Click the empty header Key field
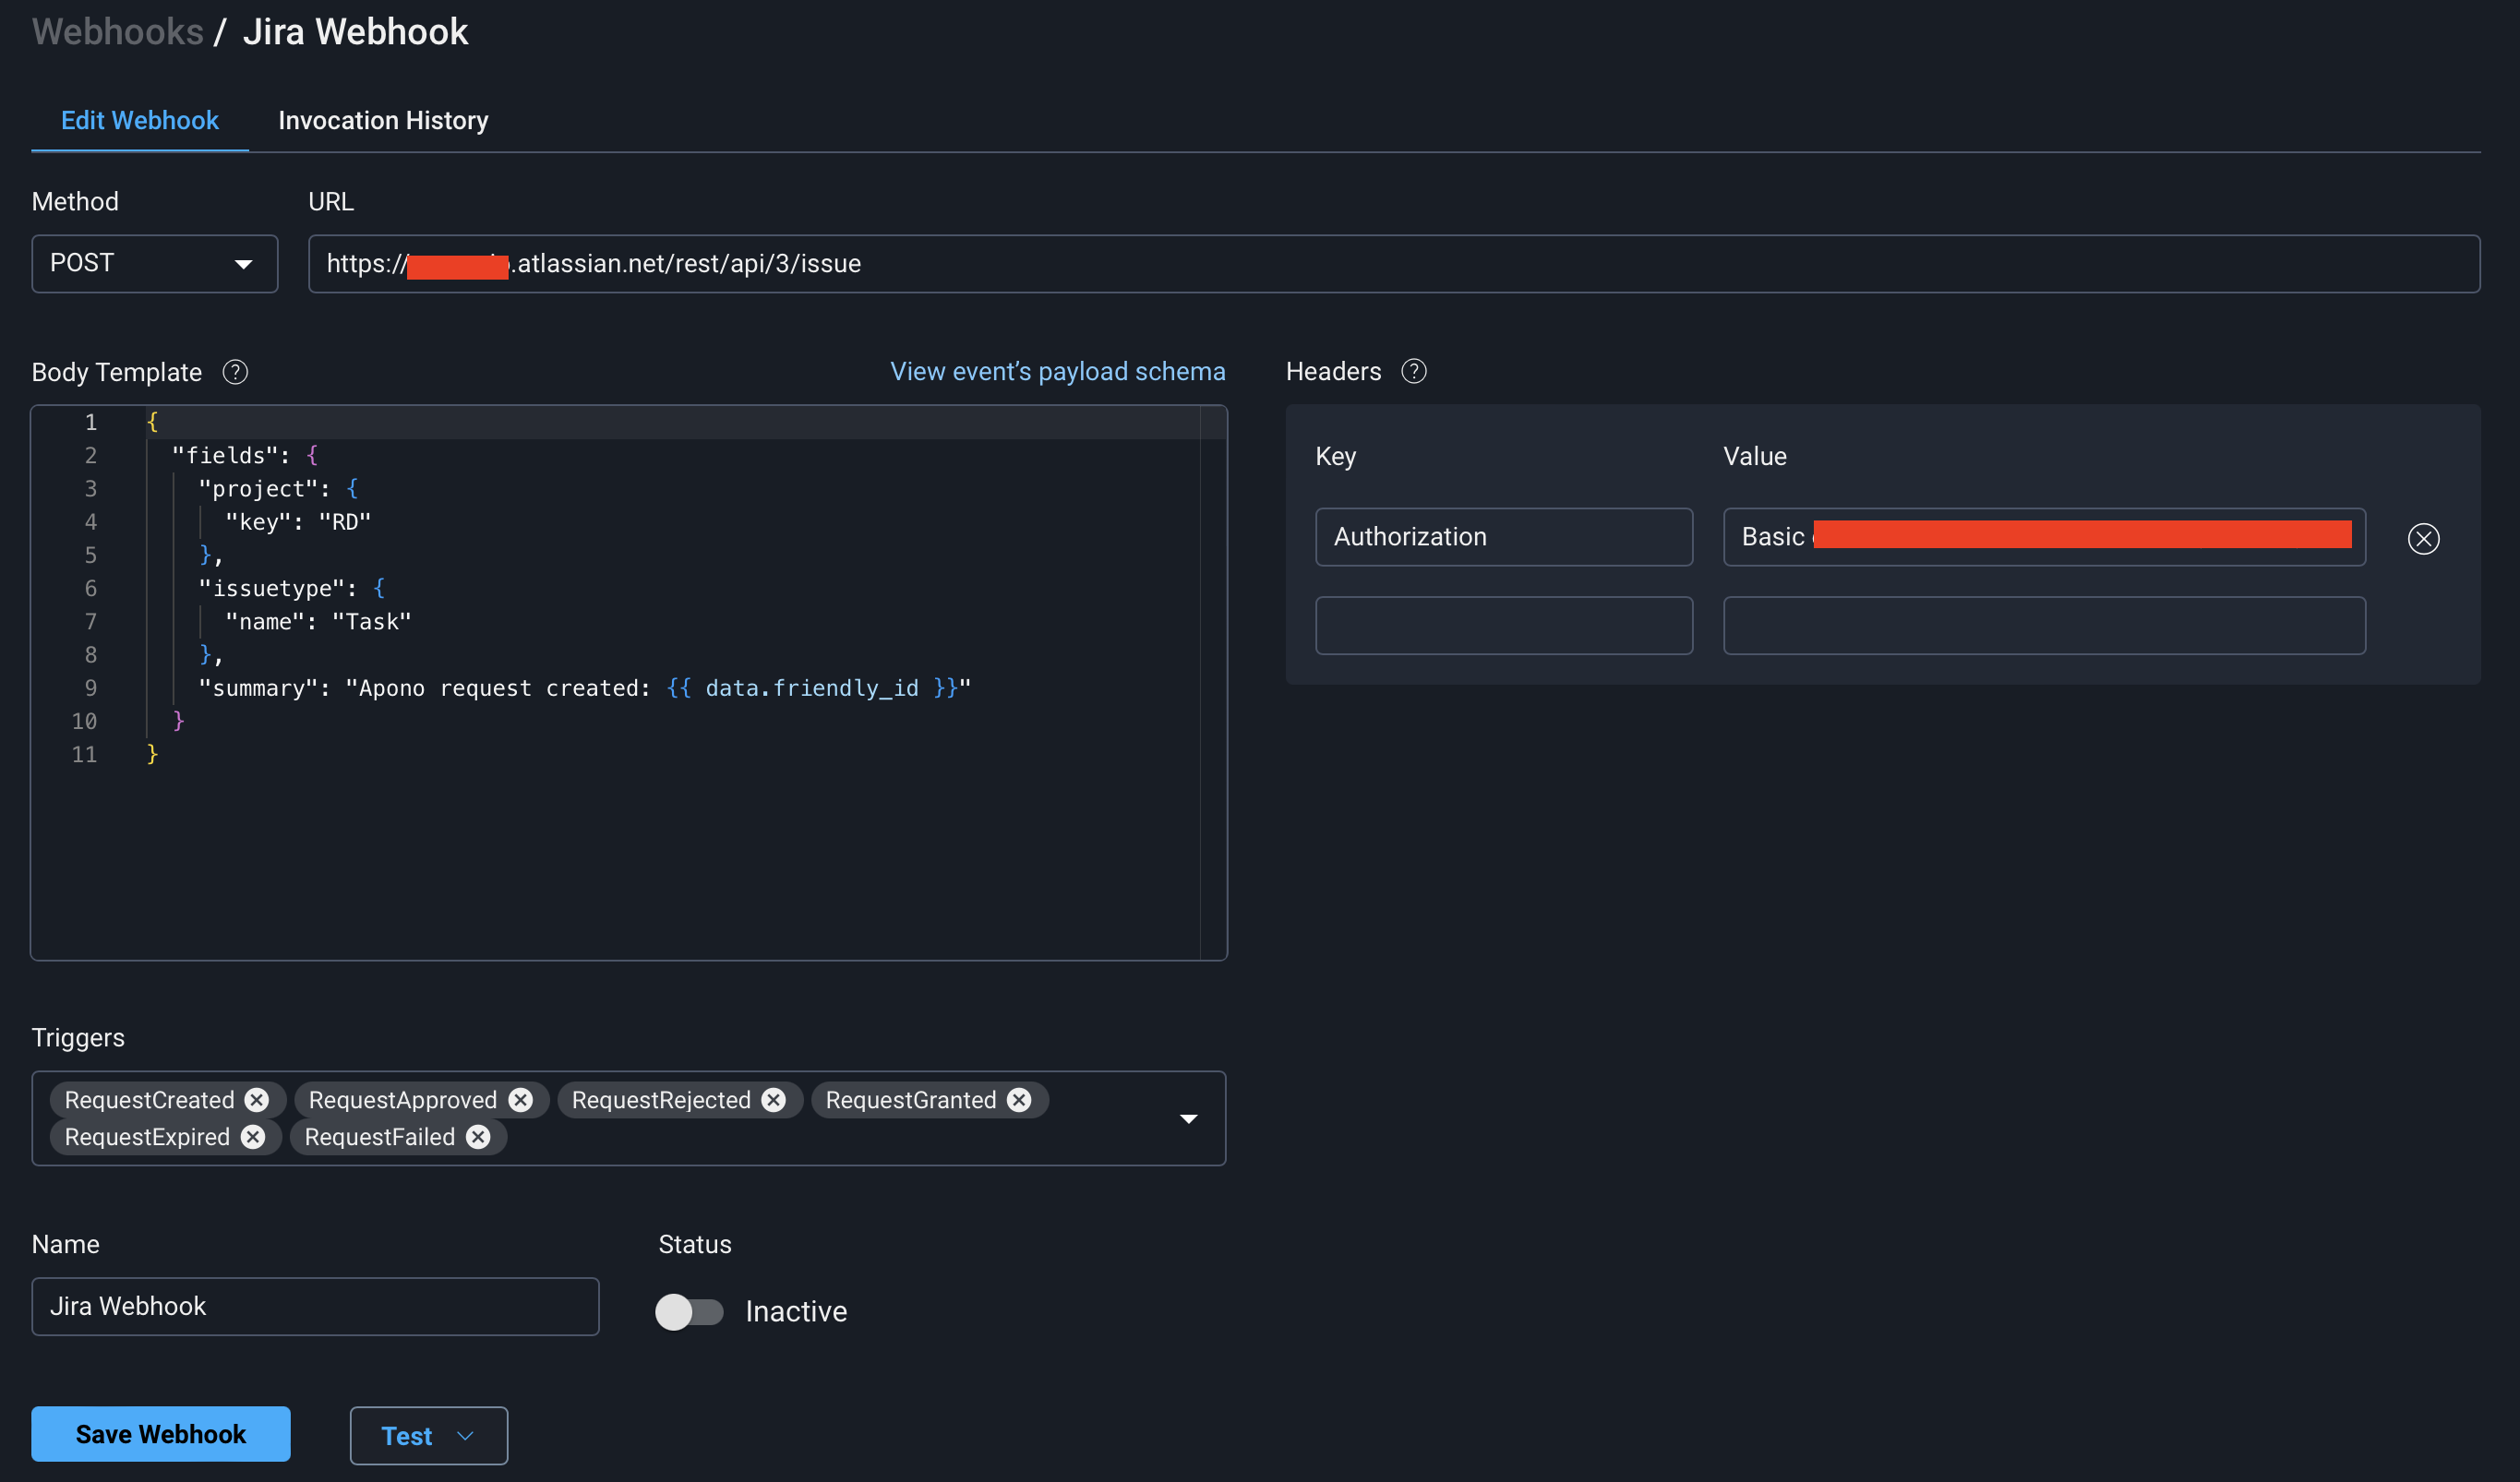The width and height of the screenshot is (2520, 1482). coord(1503,626)
